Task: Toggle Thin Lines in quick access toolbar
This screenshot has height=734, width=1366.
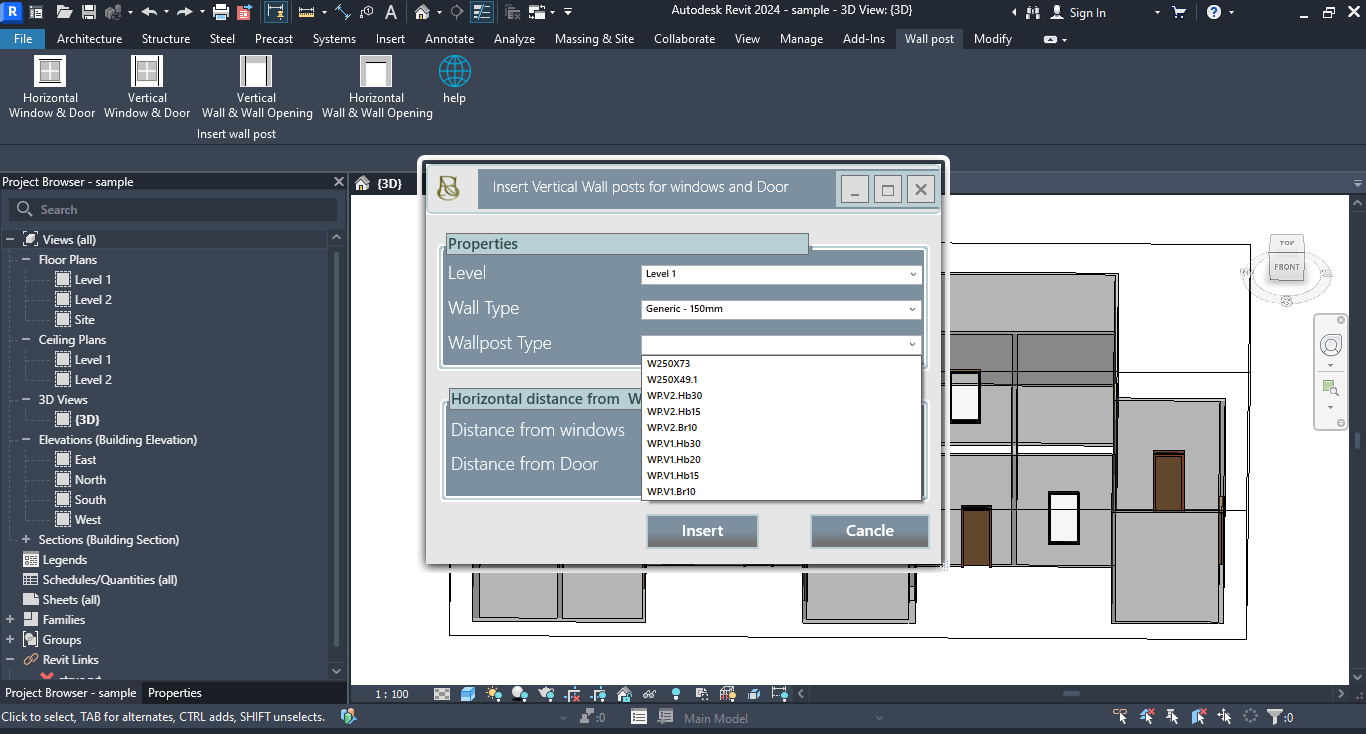Action: point(481,13)
